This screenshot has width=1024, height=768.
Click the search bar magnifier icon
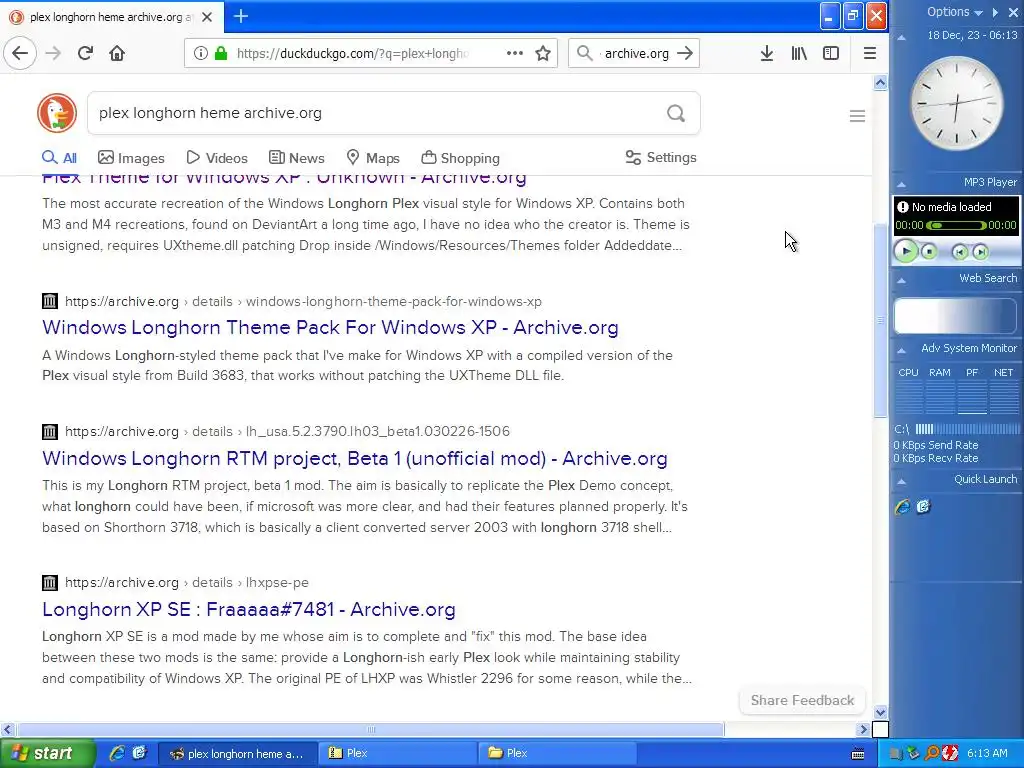585,53
